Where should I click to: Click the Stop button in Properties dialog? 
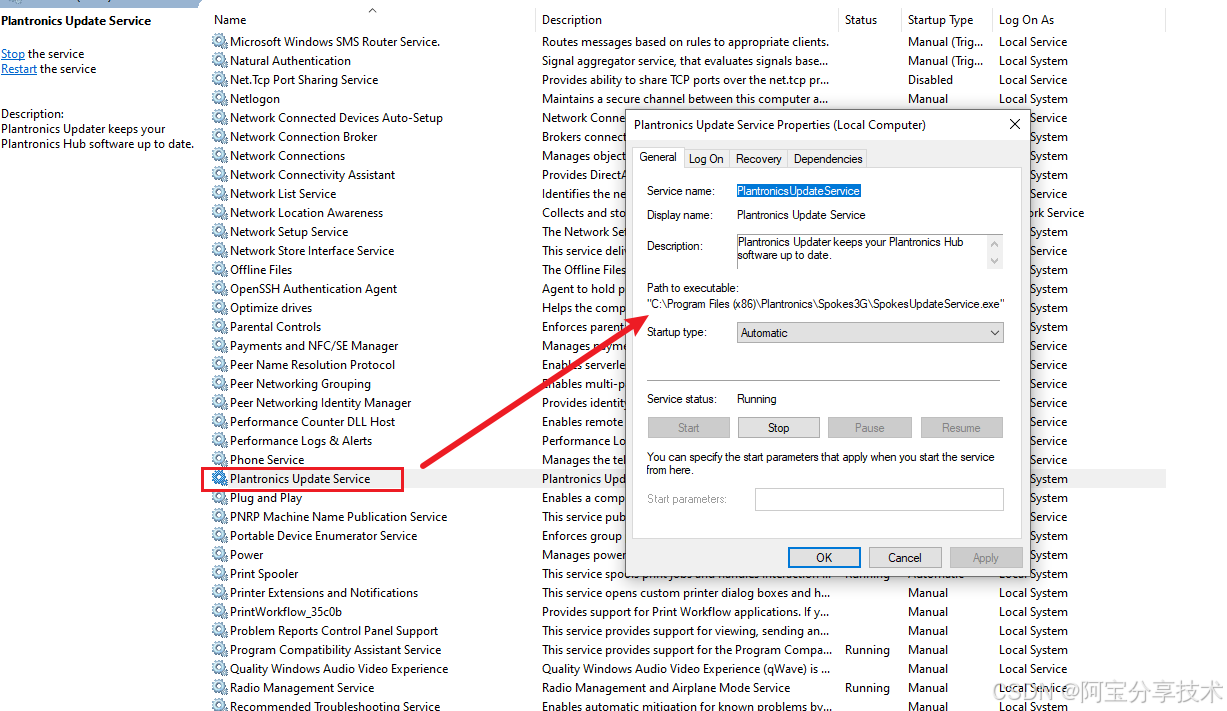779,428
